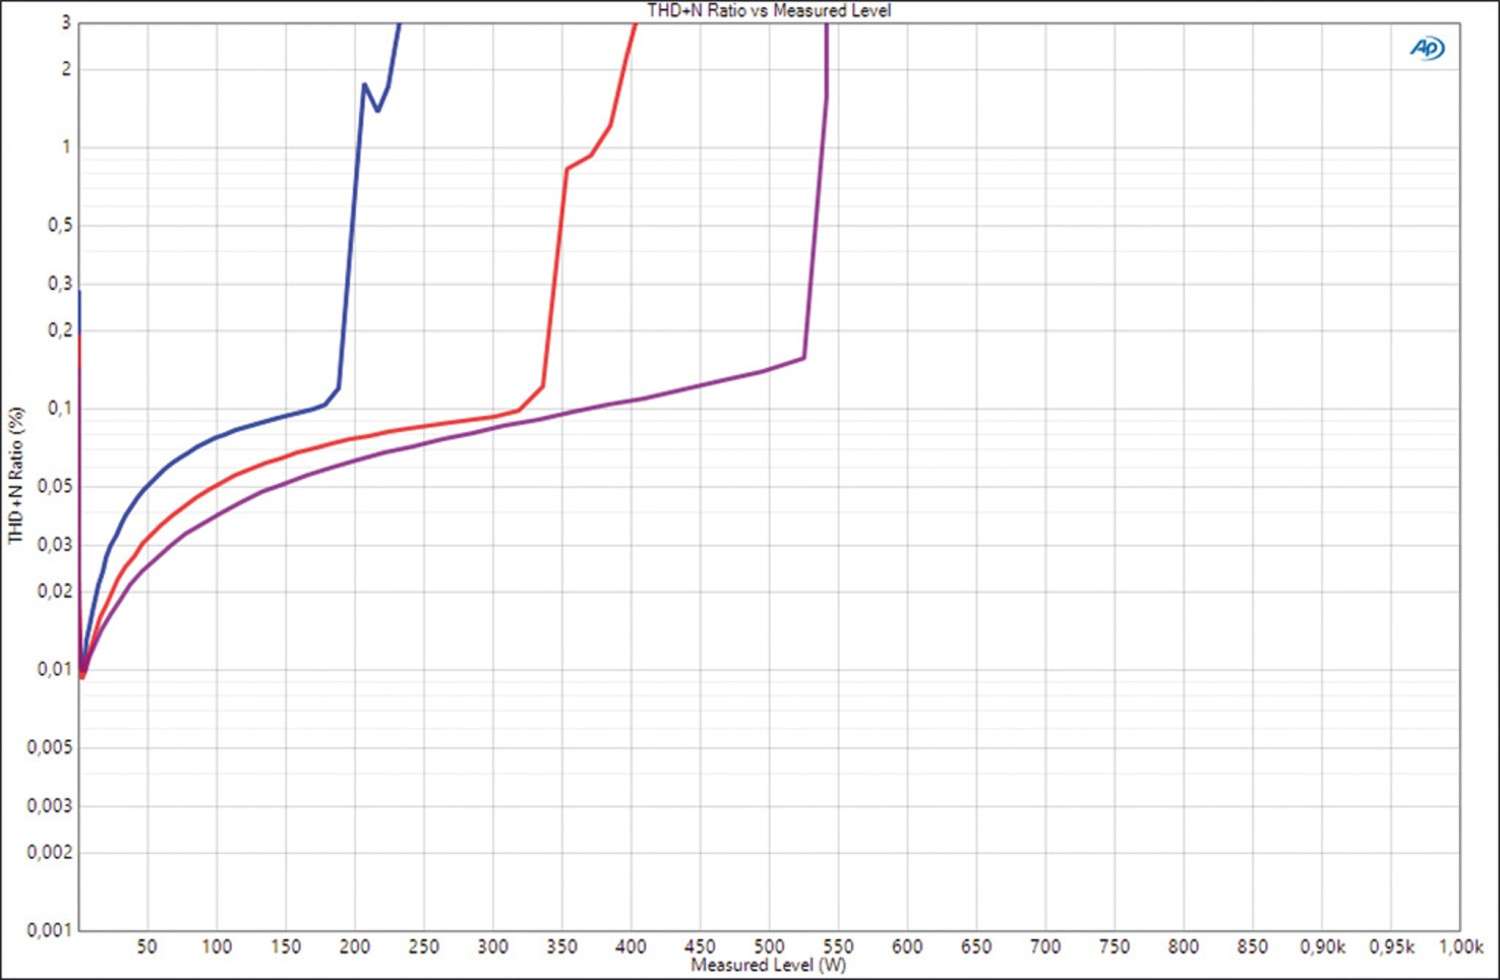Click the y-axis value '3' at top

pos(66,22)
